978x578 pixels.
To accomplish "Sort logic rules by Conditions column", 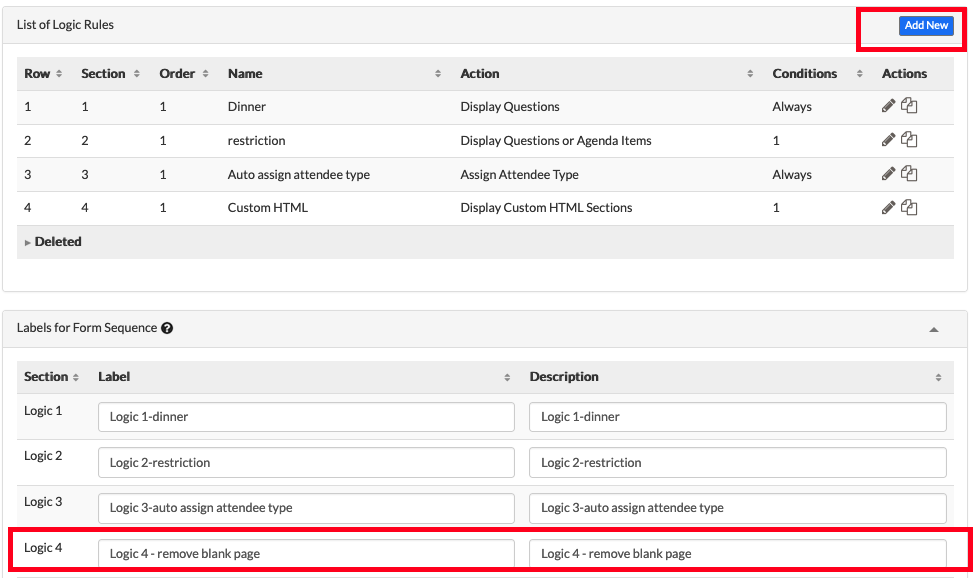I will (x=859, y=74).
